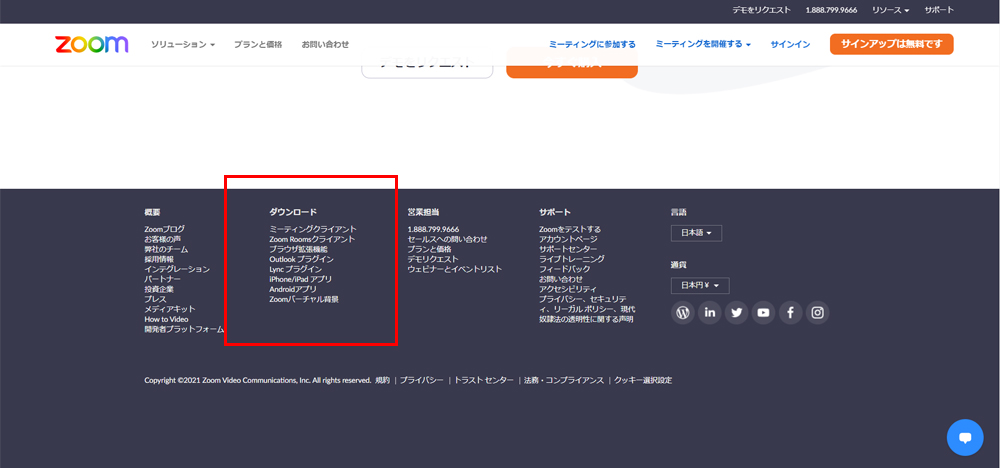Open 採用情報 footer link
Screen dimensions: 1000x468
point(159,260)
